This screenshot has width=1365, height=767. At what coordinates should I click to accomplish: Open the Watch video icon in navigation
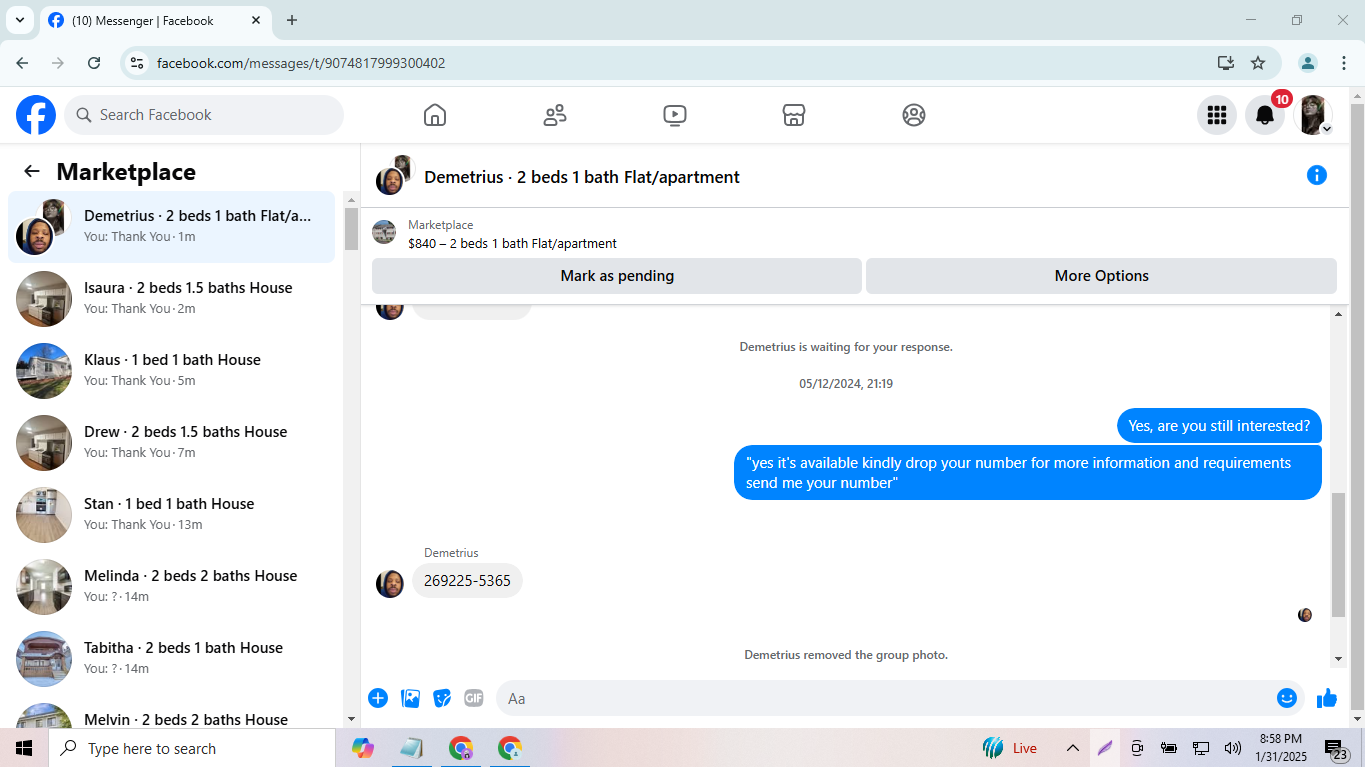(675, 115)
